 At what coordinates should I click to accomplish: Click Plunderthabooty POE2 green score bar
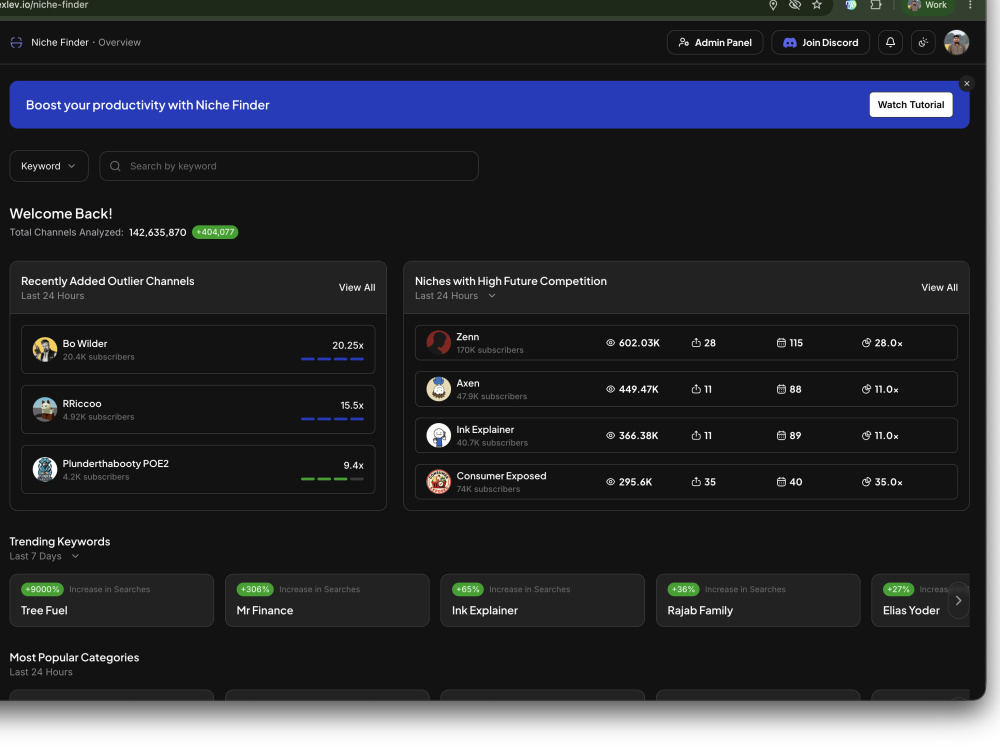coord(332,479)
